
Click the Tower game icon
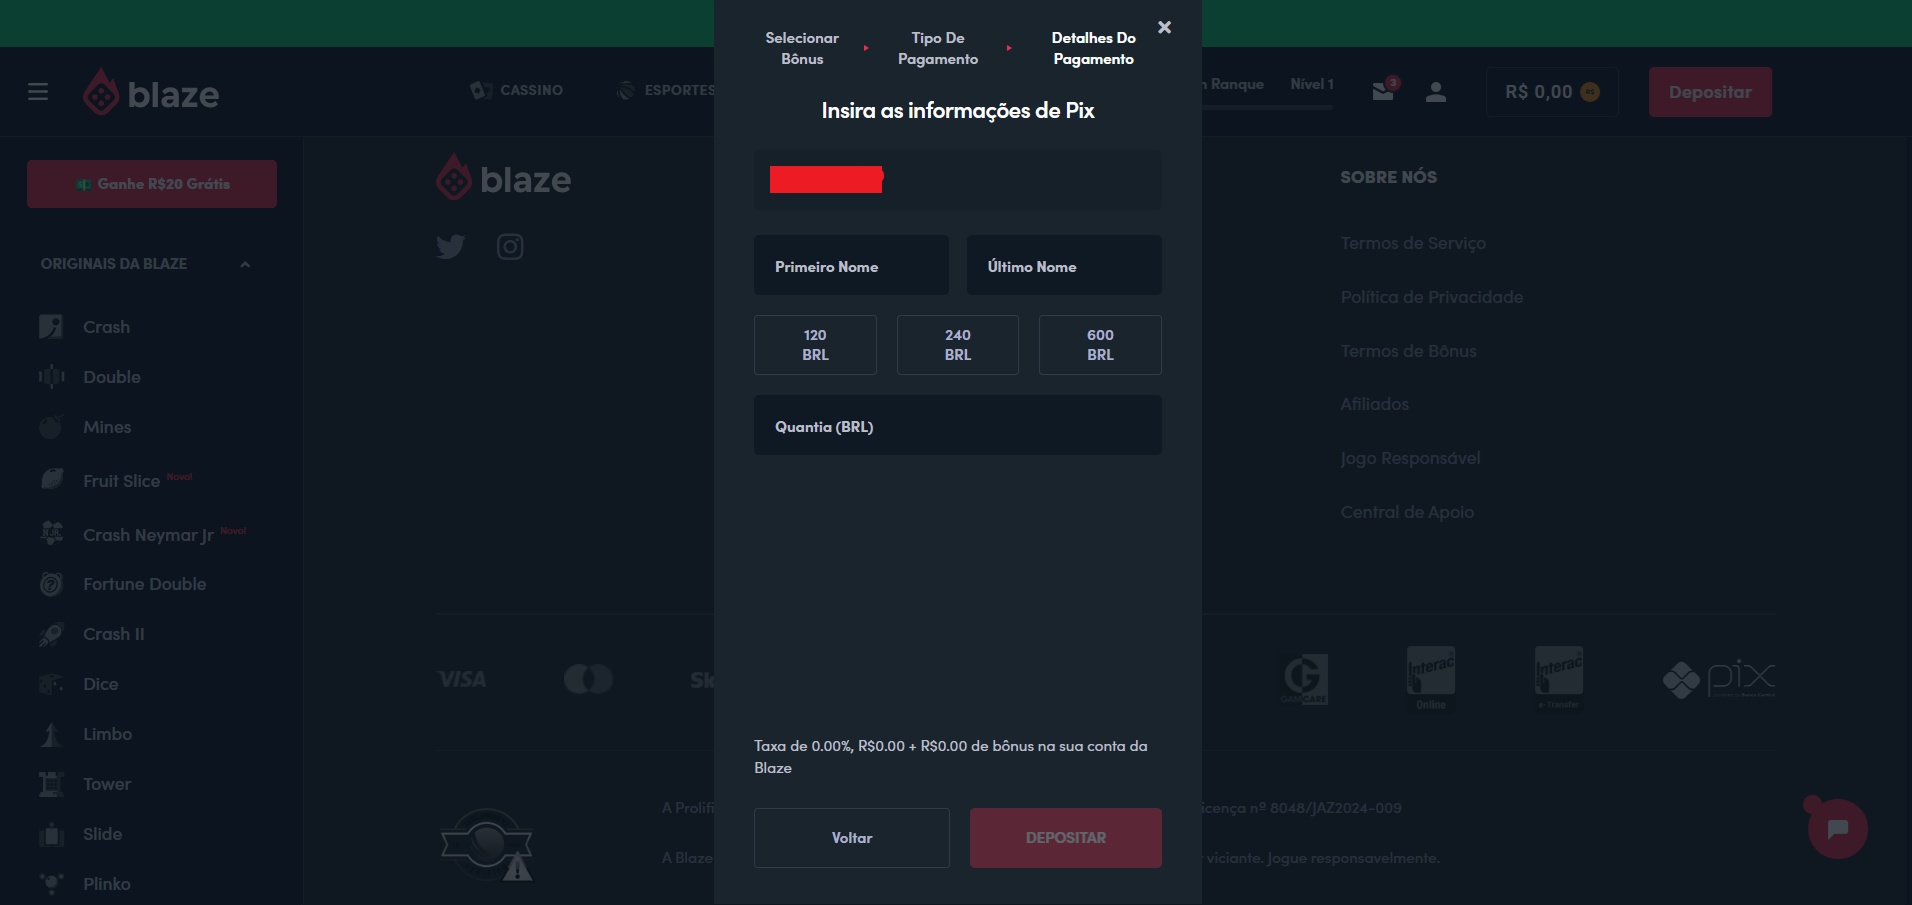tap(51, 784)
